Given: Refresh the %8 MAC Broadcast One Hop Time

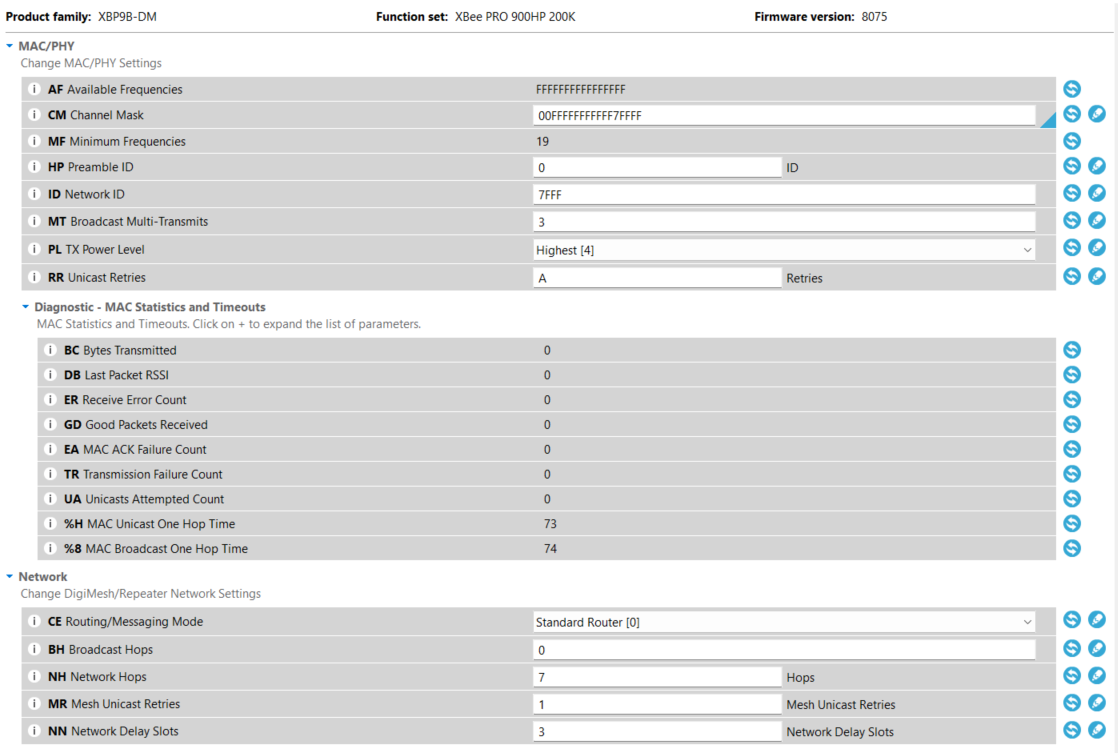Looking at the screenshot, I should pyautogui.click(x=1072, y=548).
